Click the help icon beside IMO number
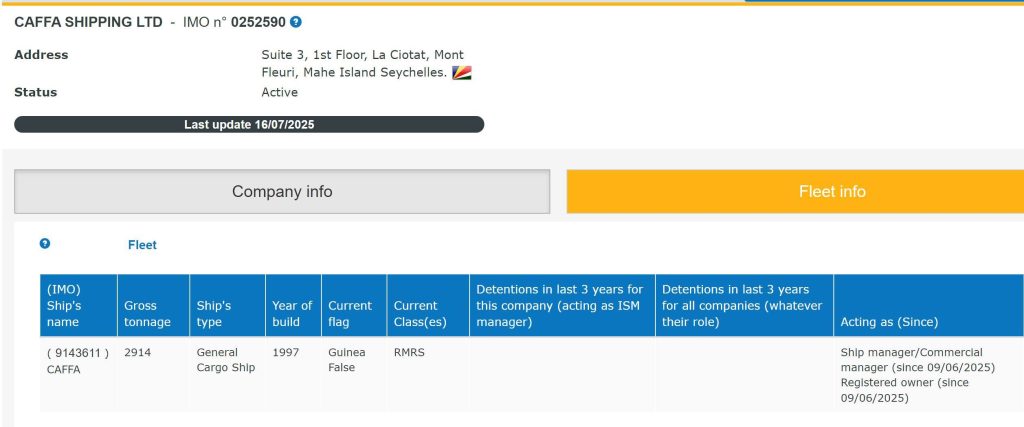Screen dimensions: 1024x427 (x=296, y=22)
